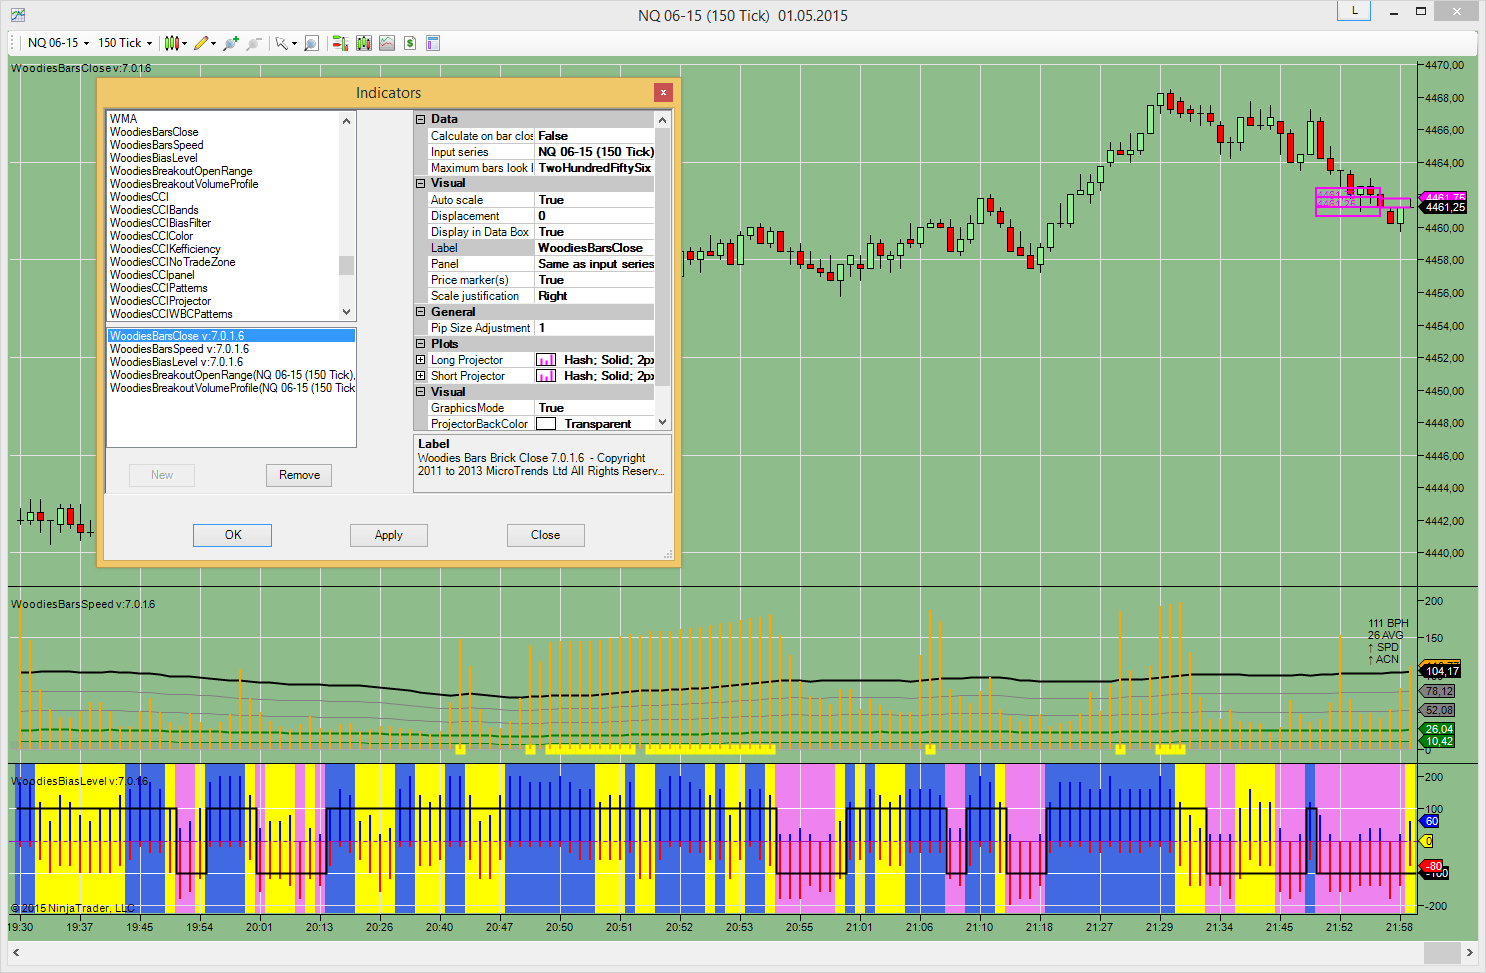Activate the zoom frame magnifier icon
Screen dimensions: 1486x973
tap(311, 43)
